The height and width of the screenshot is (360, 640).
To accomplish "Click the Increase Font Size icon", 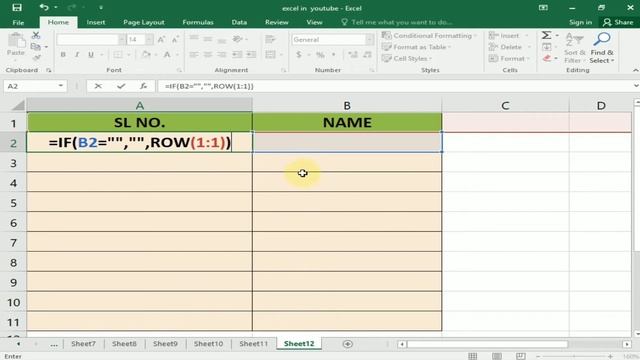I will (161, 40).
